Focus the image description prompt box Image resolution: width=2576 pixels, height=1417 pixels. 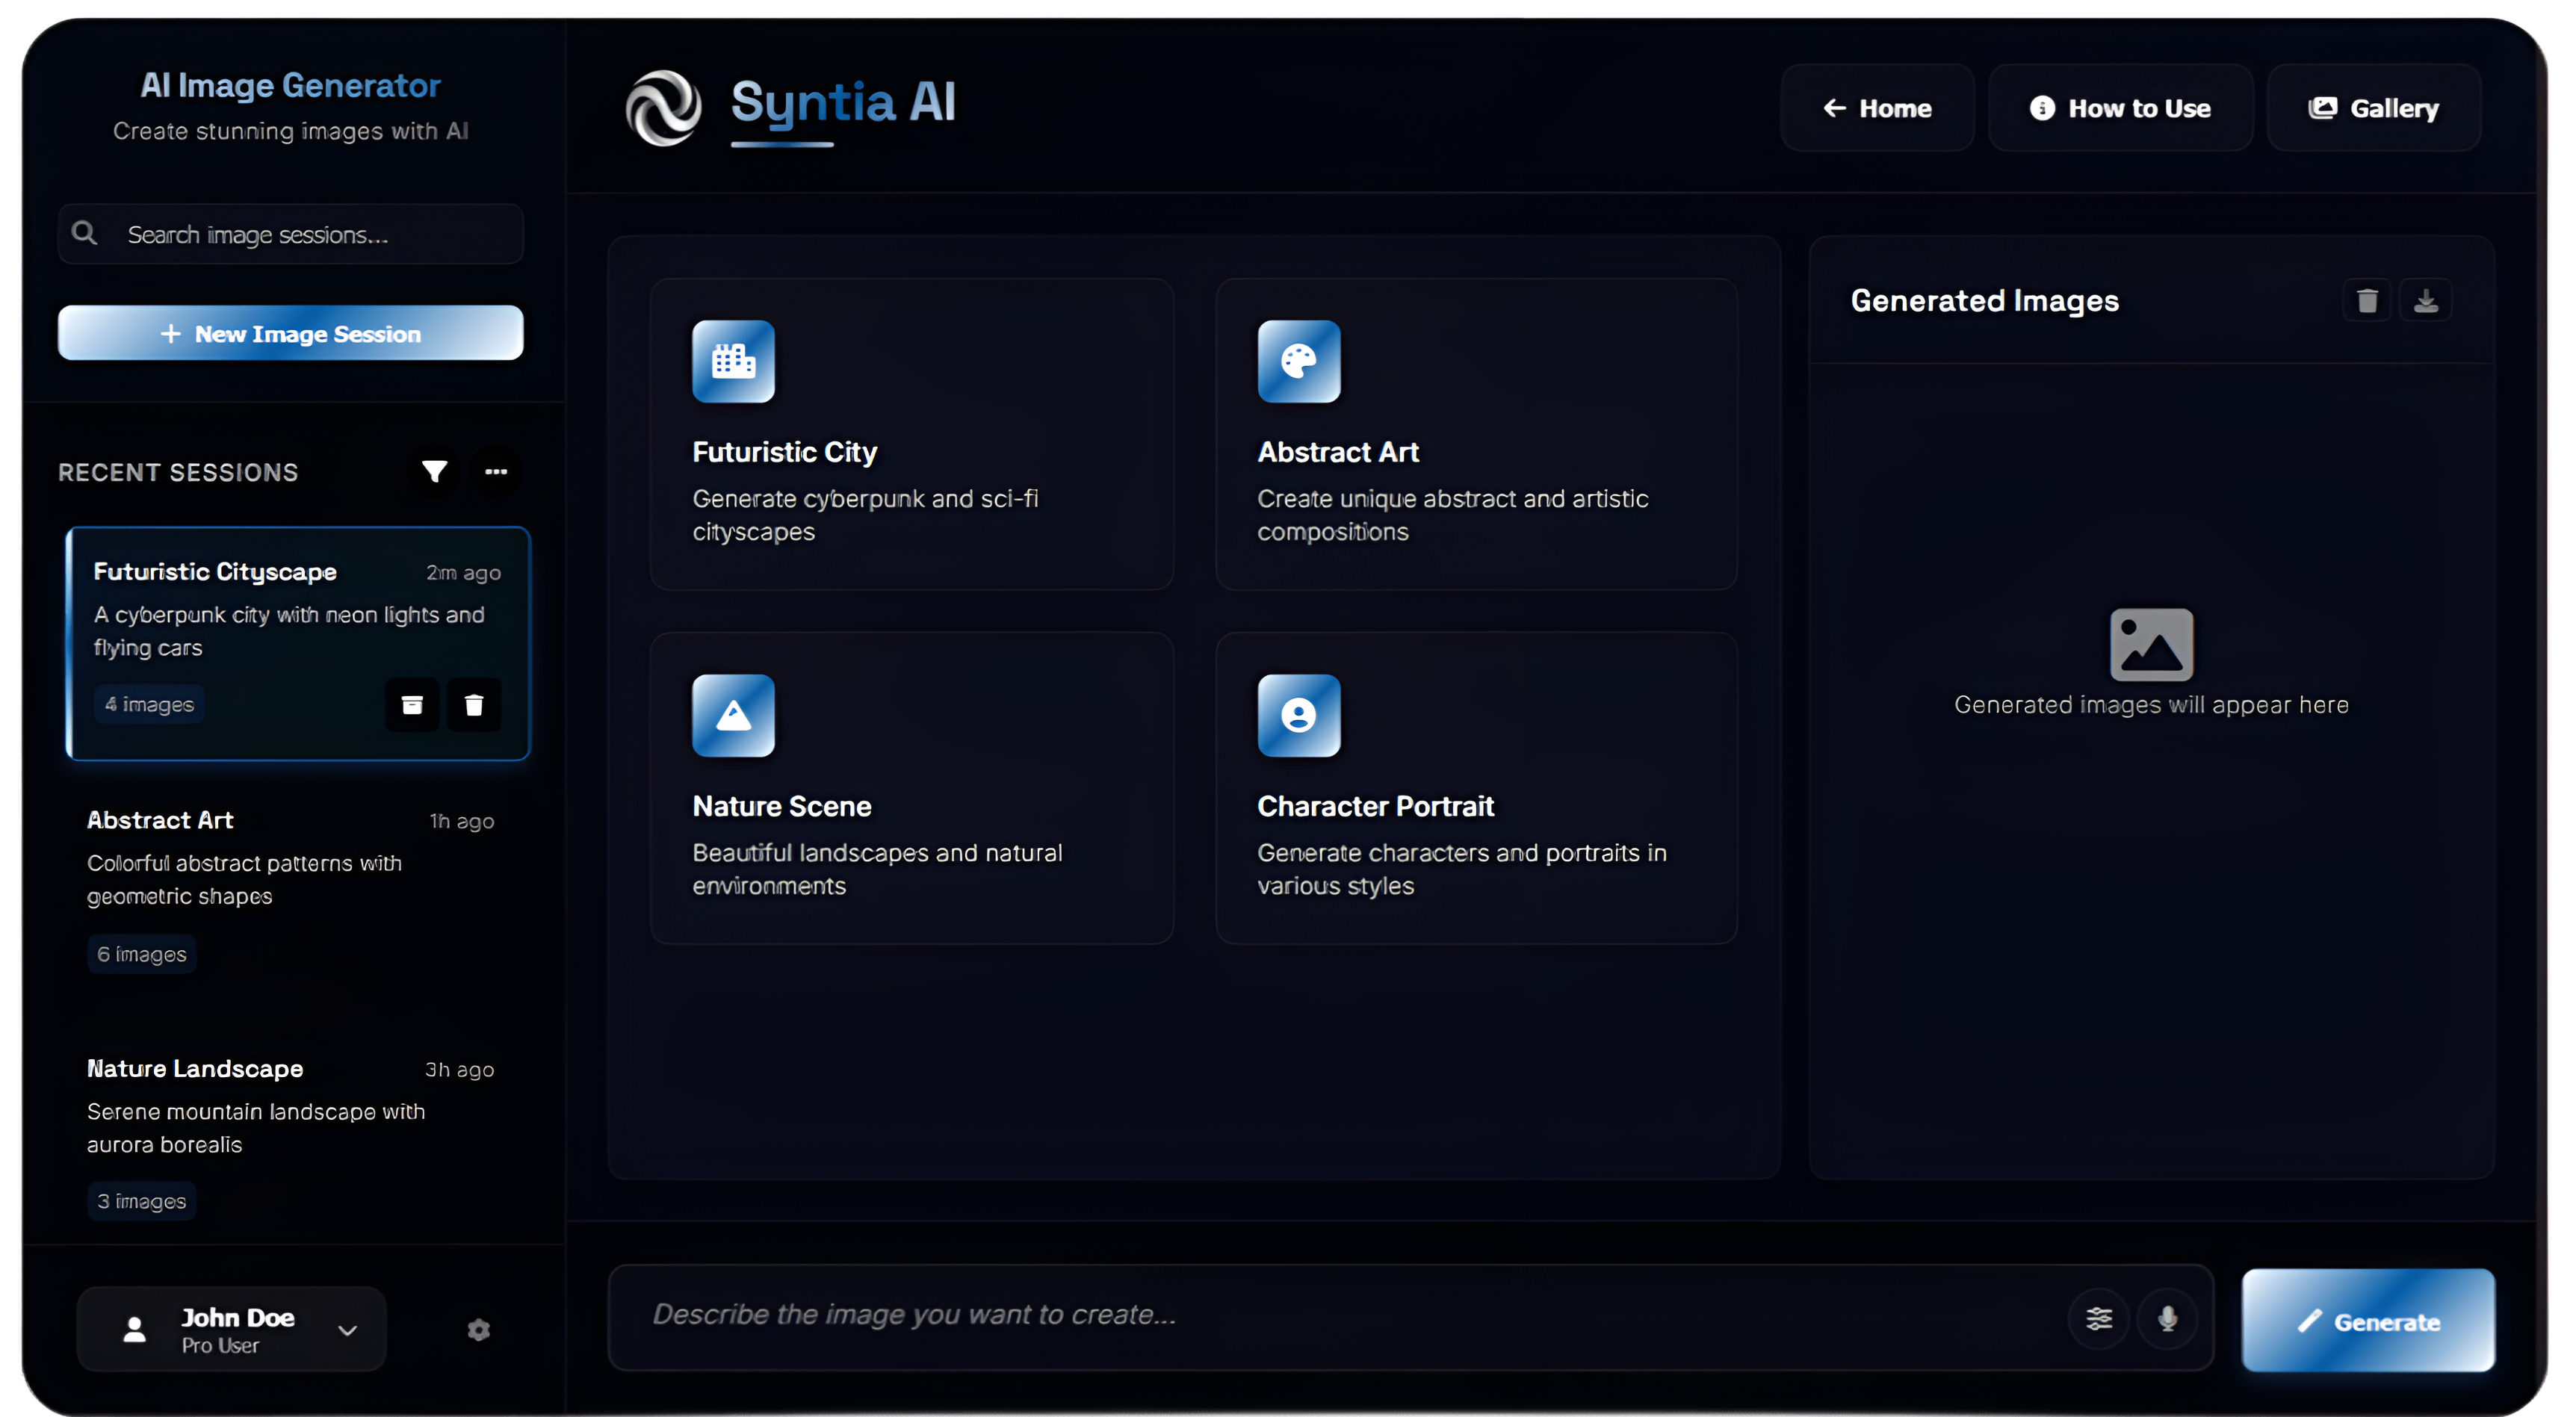coord(1340,1315)
